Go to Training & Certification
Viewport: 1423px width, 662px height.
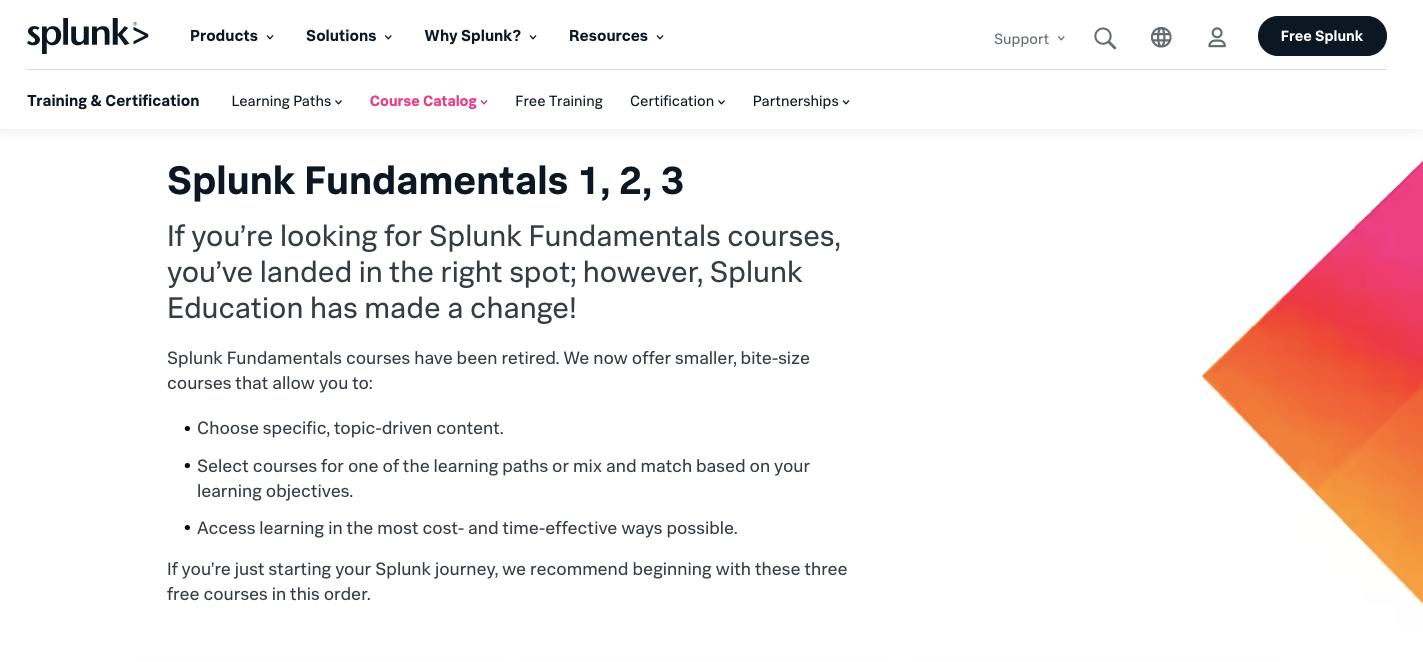[x=113, y=100]
